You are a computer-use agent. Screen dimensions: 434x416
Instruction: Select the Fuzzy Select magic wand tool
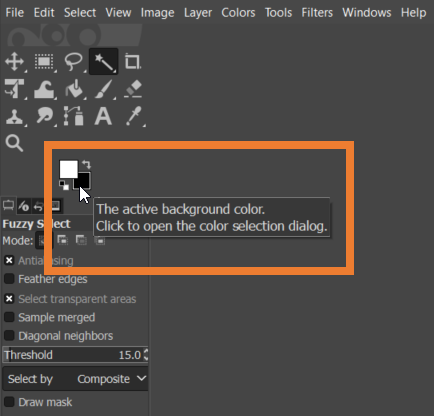(103, 62)
